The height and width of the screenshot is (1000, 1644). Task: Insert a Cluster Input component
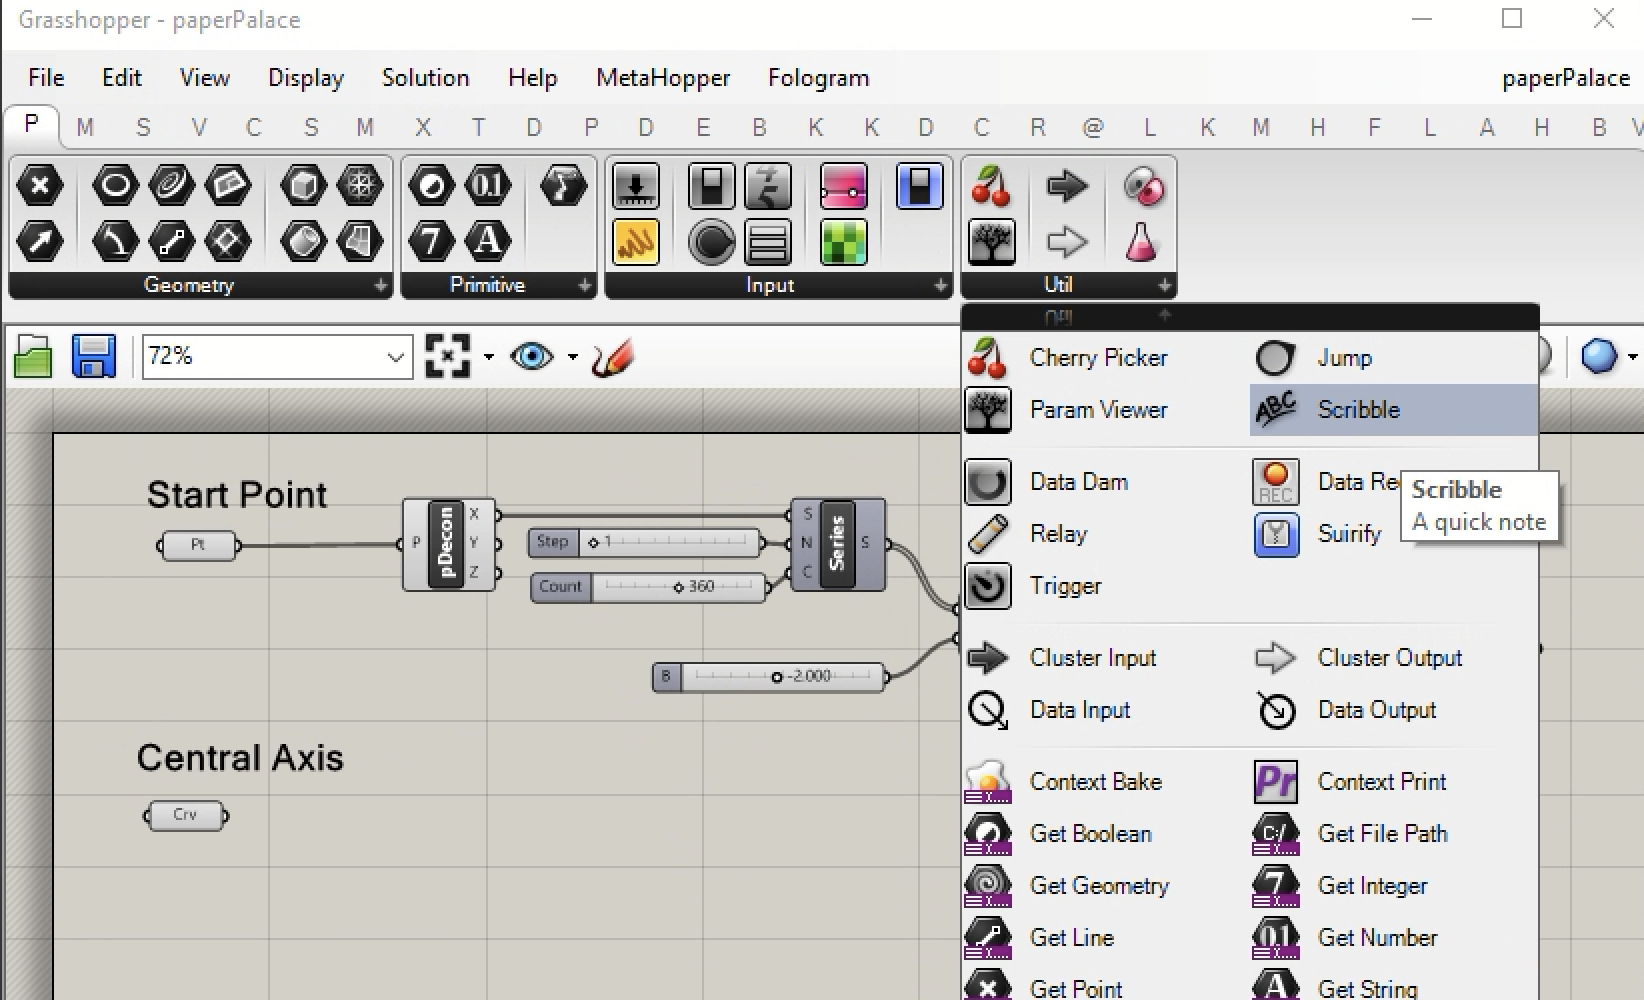1092,658
